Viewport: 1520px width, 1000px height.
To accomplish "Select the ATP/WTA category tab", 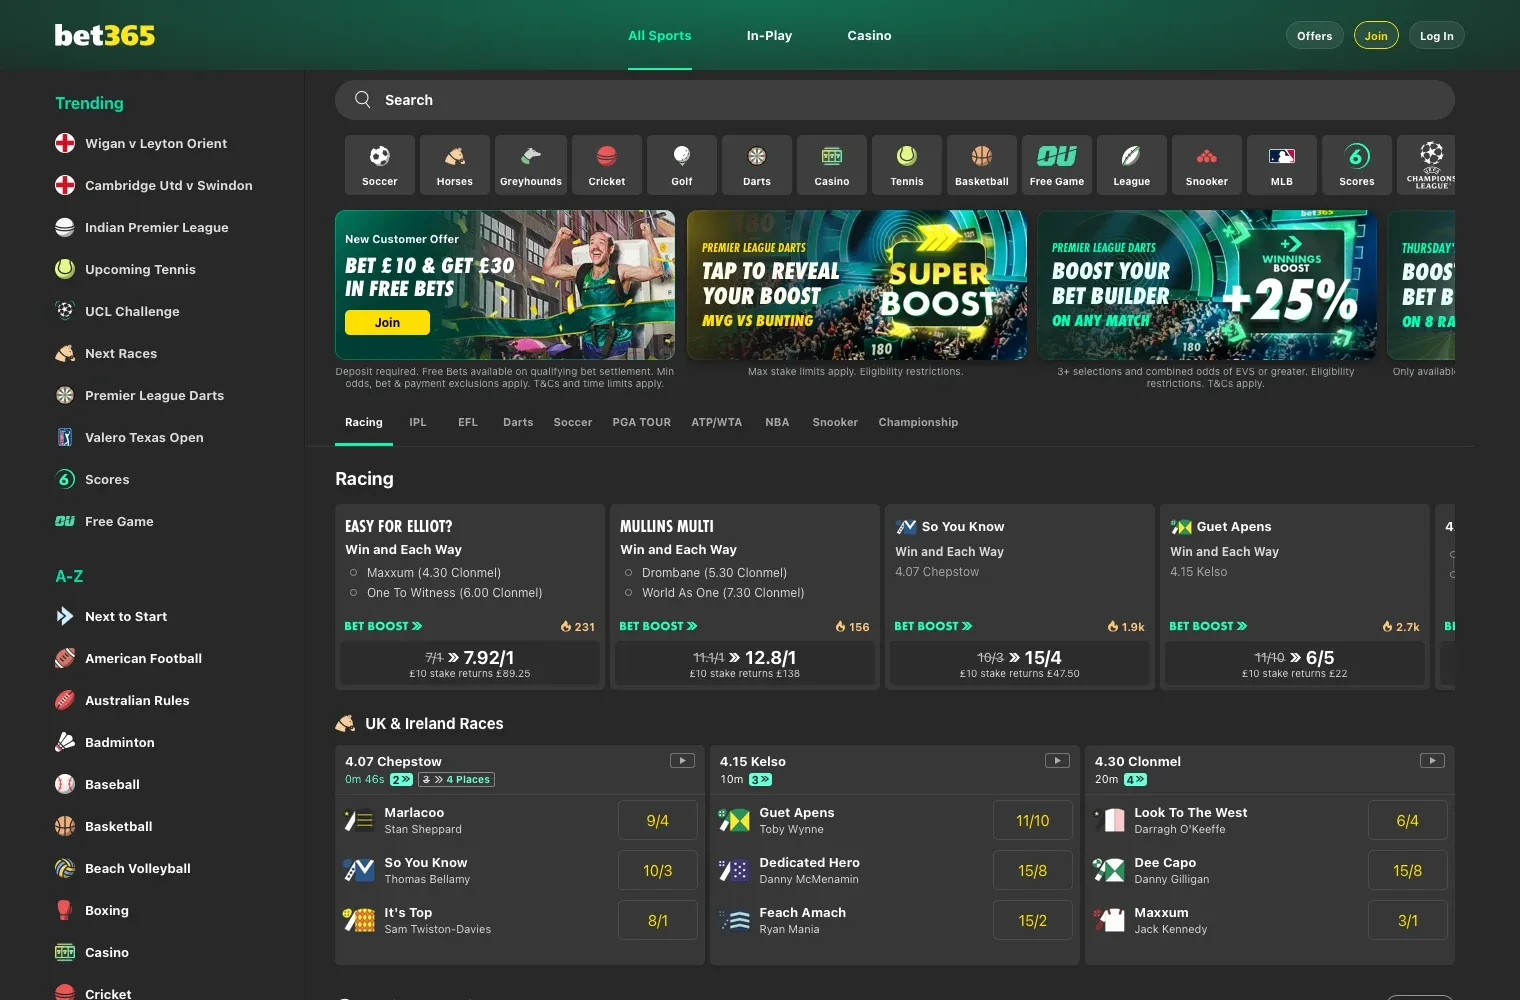I will 717,422.
